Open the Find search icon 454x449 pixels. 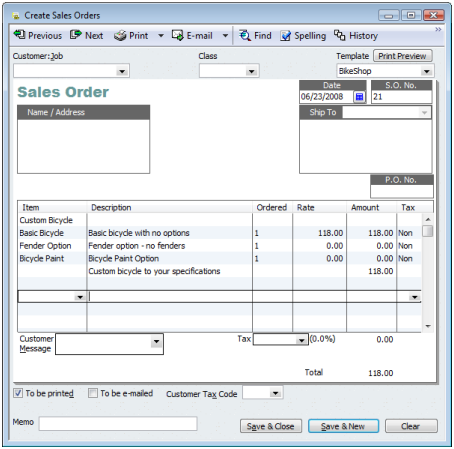point(245,35)
